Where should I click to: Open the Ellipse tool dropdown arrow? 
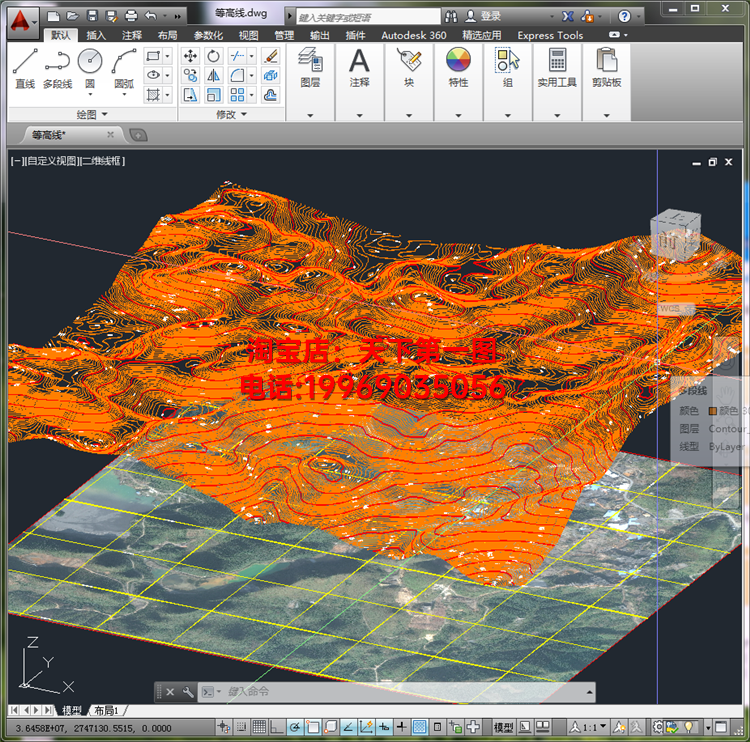(x=167, y=75)
